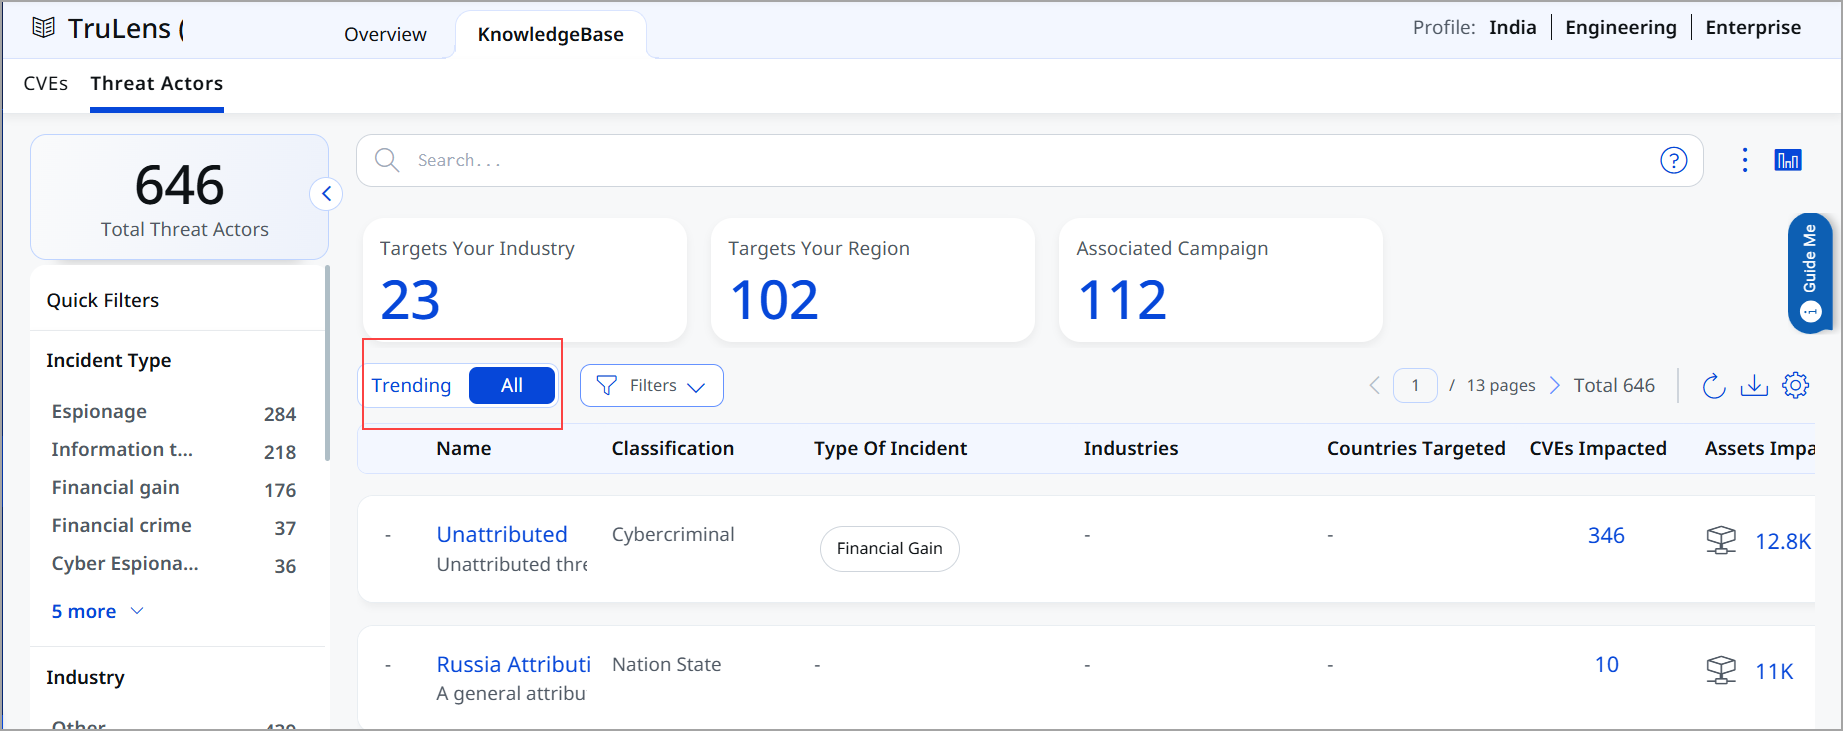Open the Associated Campaign card
Viewport: 1843px width, 731px height.
pos(1220,280)
